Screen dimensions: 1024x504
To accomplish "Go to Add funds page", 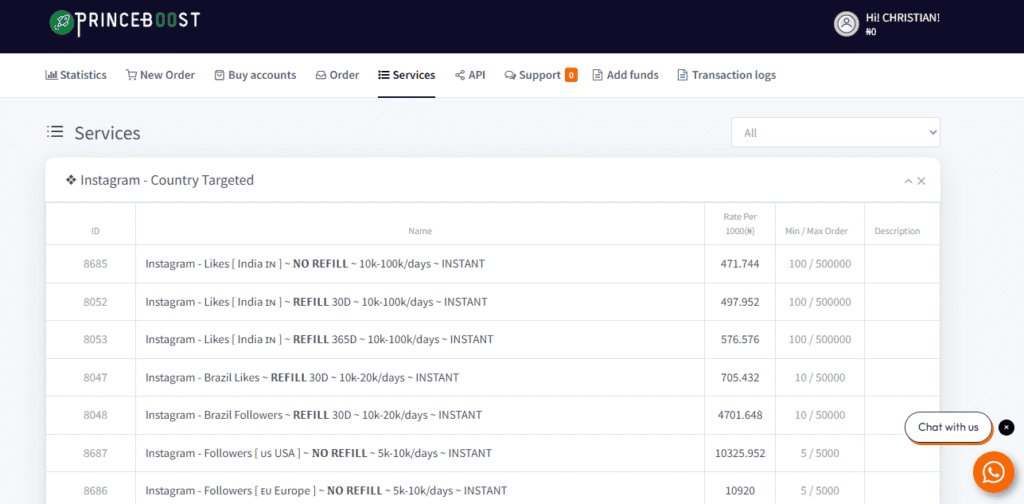I will [x=625, y=75].
